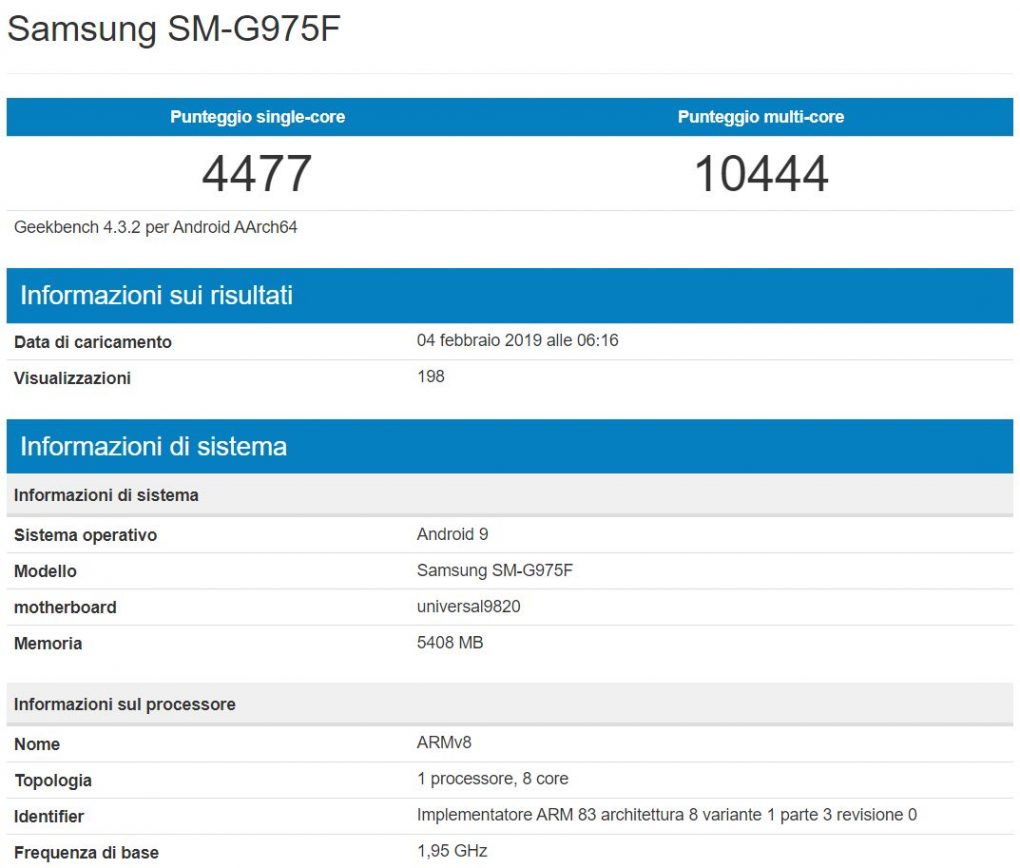The image size is (1020, 868).
Task: Click the upload date 04 febbraio 2019
Action: pos(518,340)
